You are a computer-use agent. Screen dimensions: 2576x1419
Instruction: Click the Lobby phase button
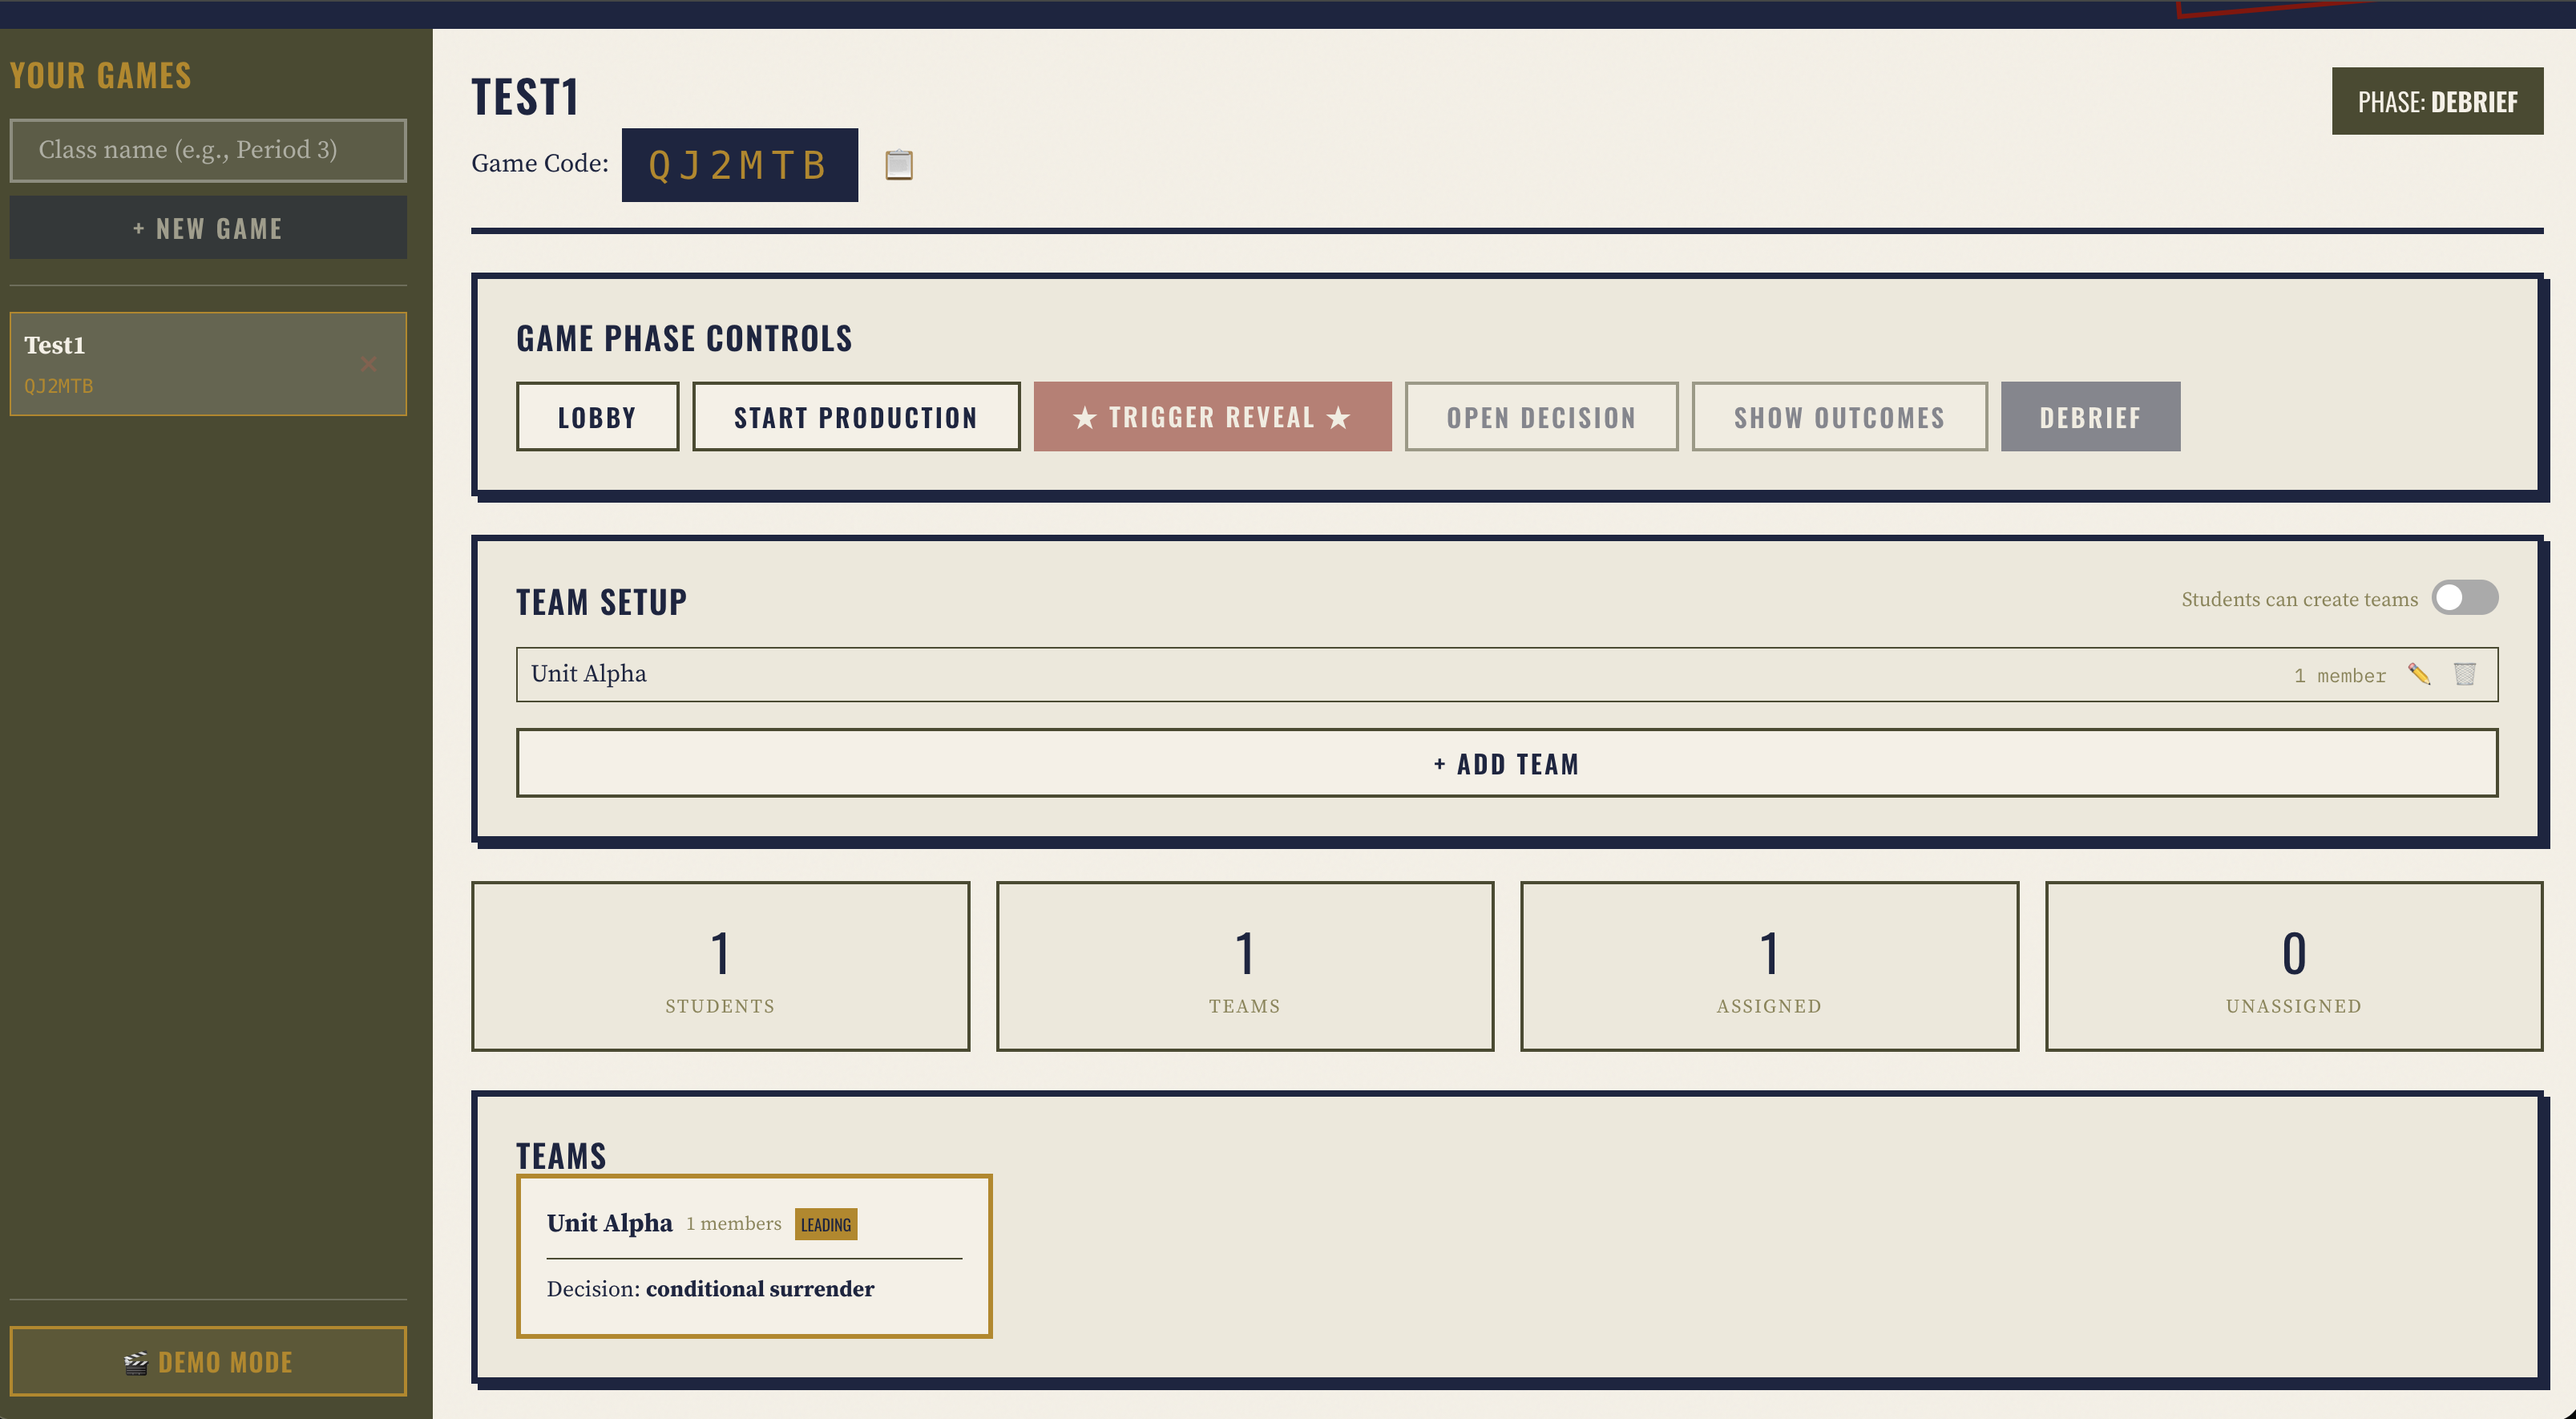click(x=597, y=417)
